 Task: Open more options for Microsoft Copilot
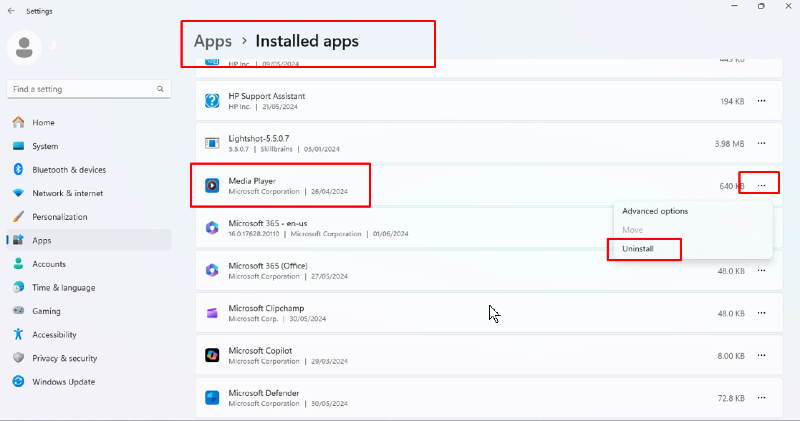(x=762, y=355)
